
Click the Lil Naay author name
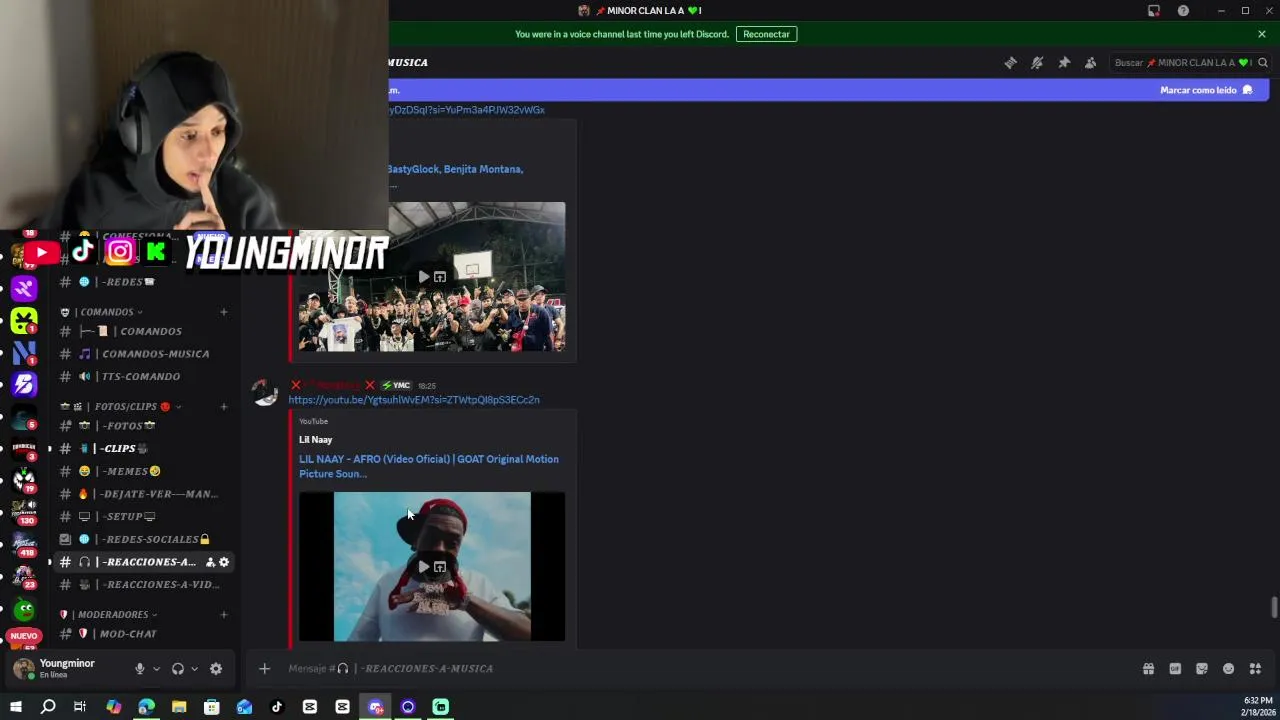pos(315,440)
